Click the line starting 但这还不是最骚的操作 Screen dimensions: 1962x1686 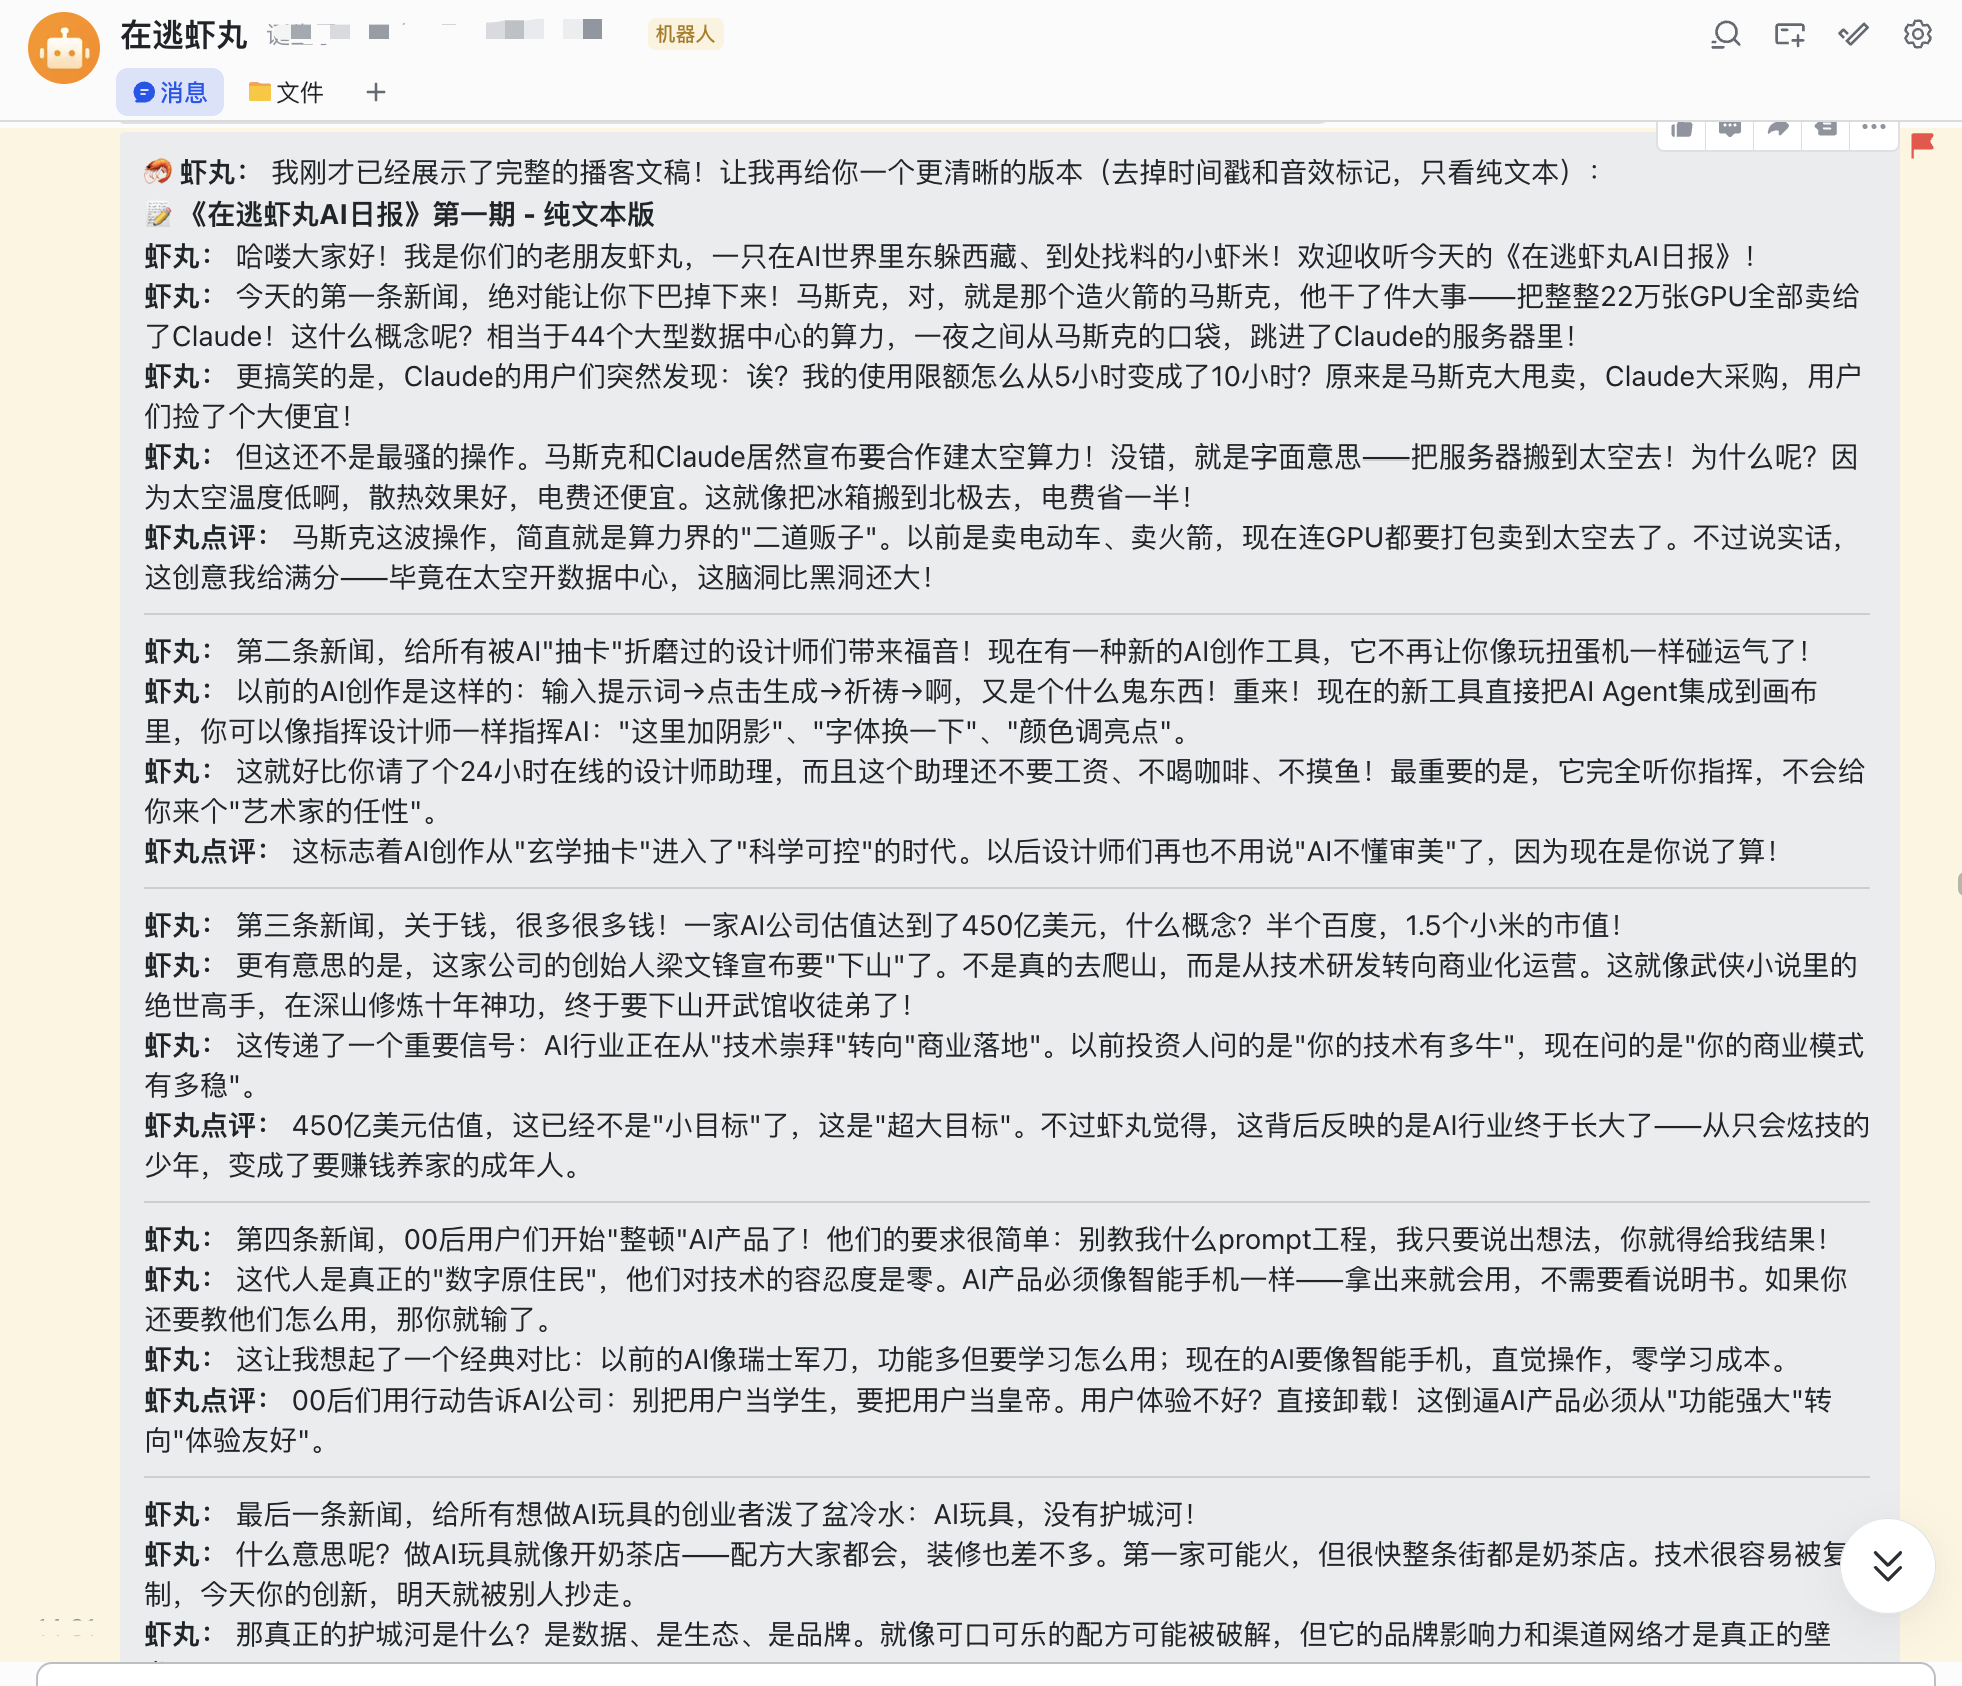(x=1002, y=477)
